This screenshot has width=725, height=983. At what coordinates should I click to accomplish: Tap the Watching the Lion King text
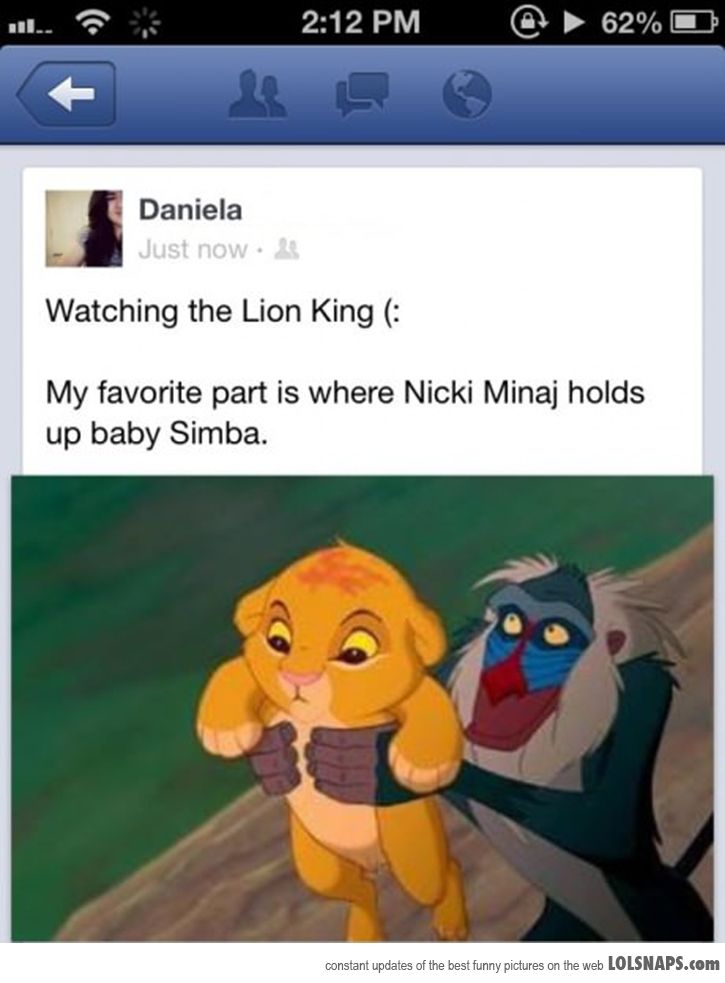coord(223,312)
